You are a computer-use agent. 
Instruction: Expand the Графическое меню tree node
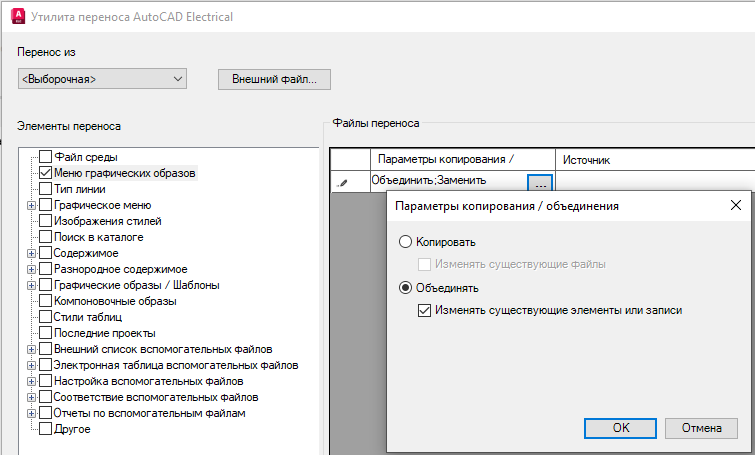[x=31, y=206]
